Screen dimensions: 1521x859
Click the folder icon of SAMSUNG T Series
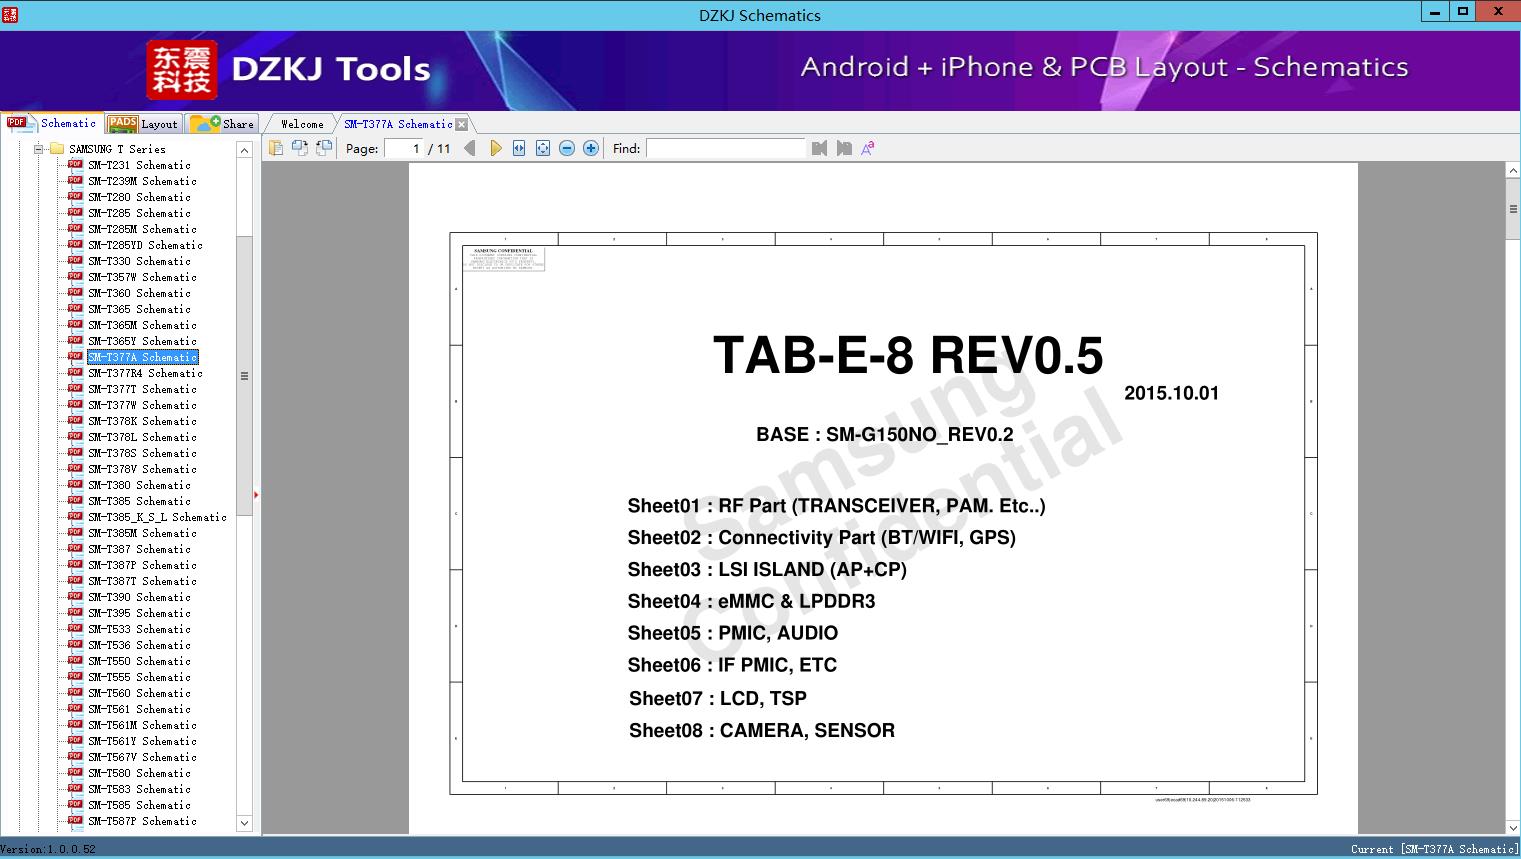(57, 149)
